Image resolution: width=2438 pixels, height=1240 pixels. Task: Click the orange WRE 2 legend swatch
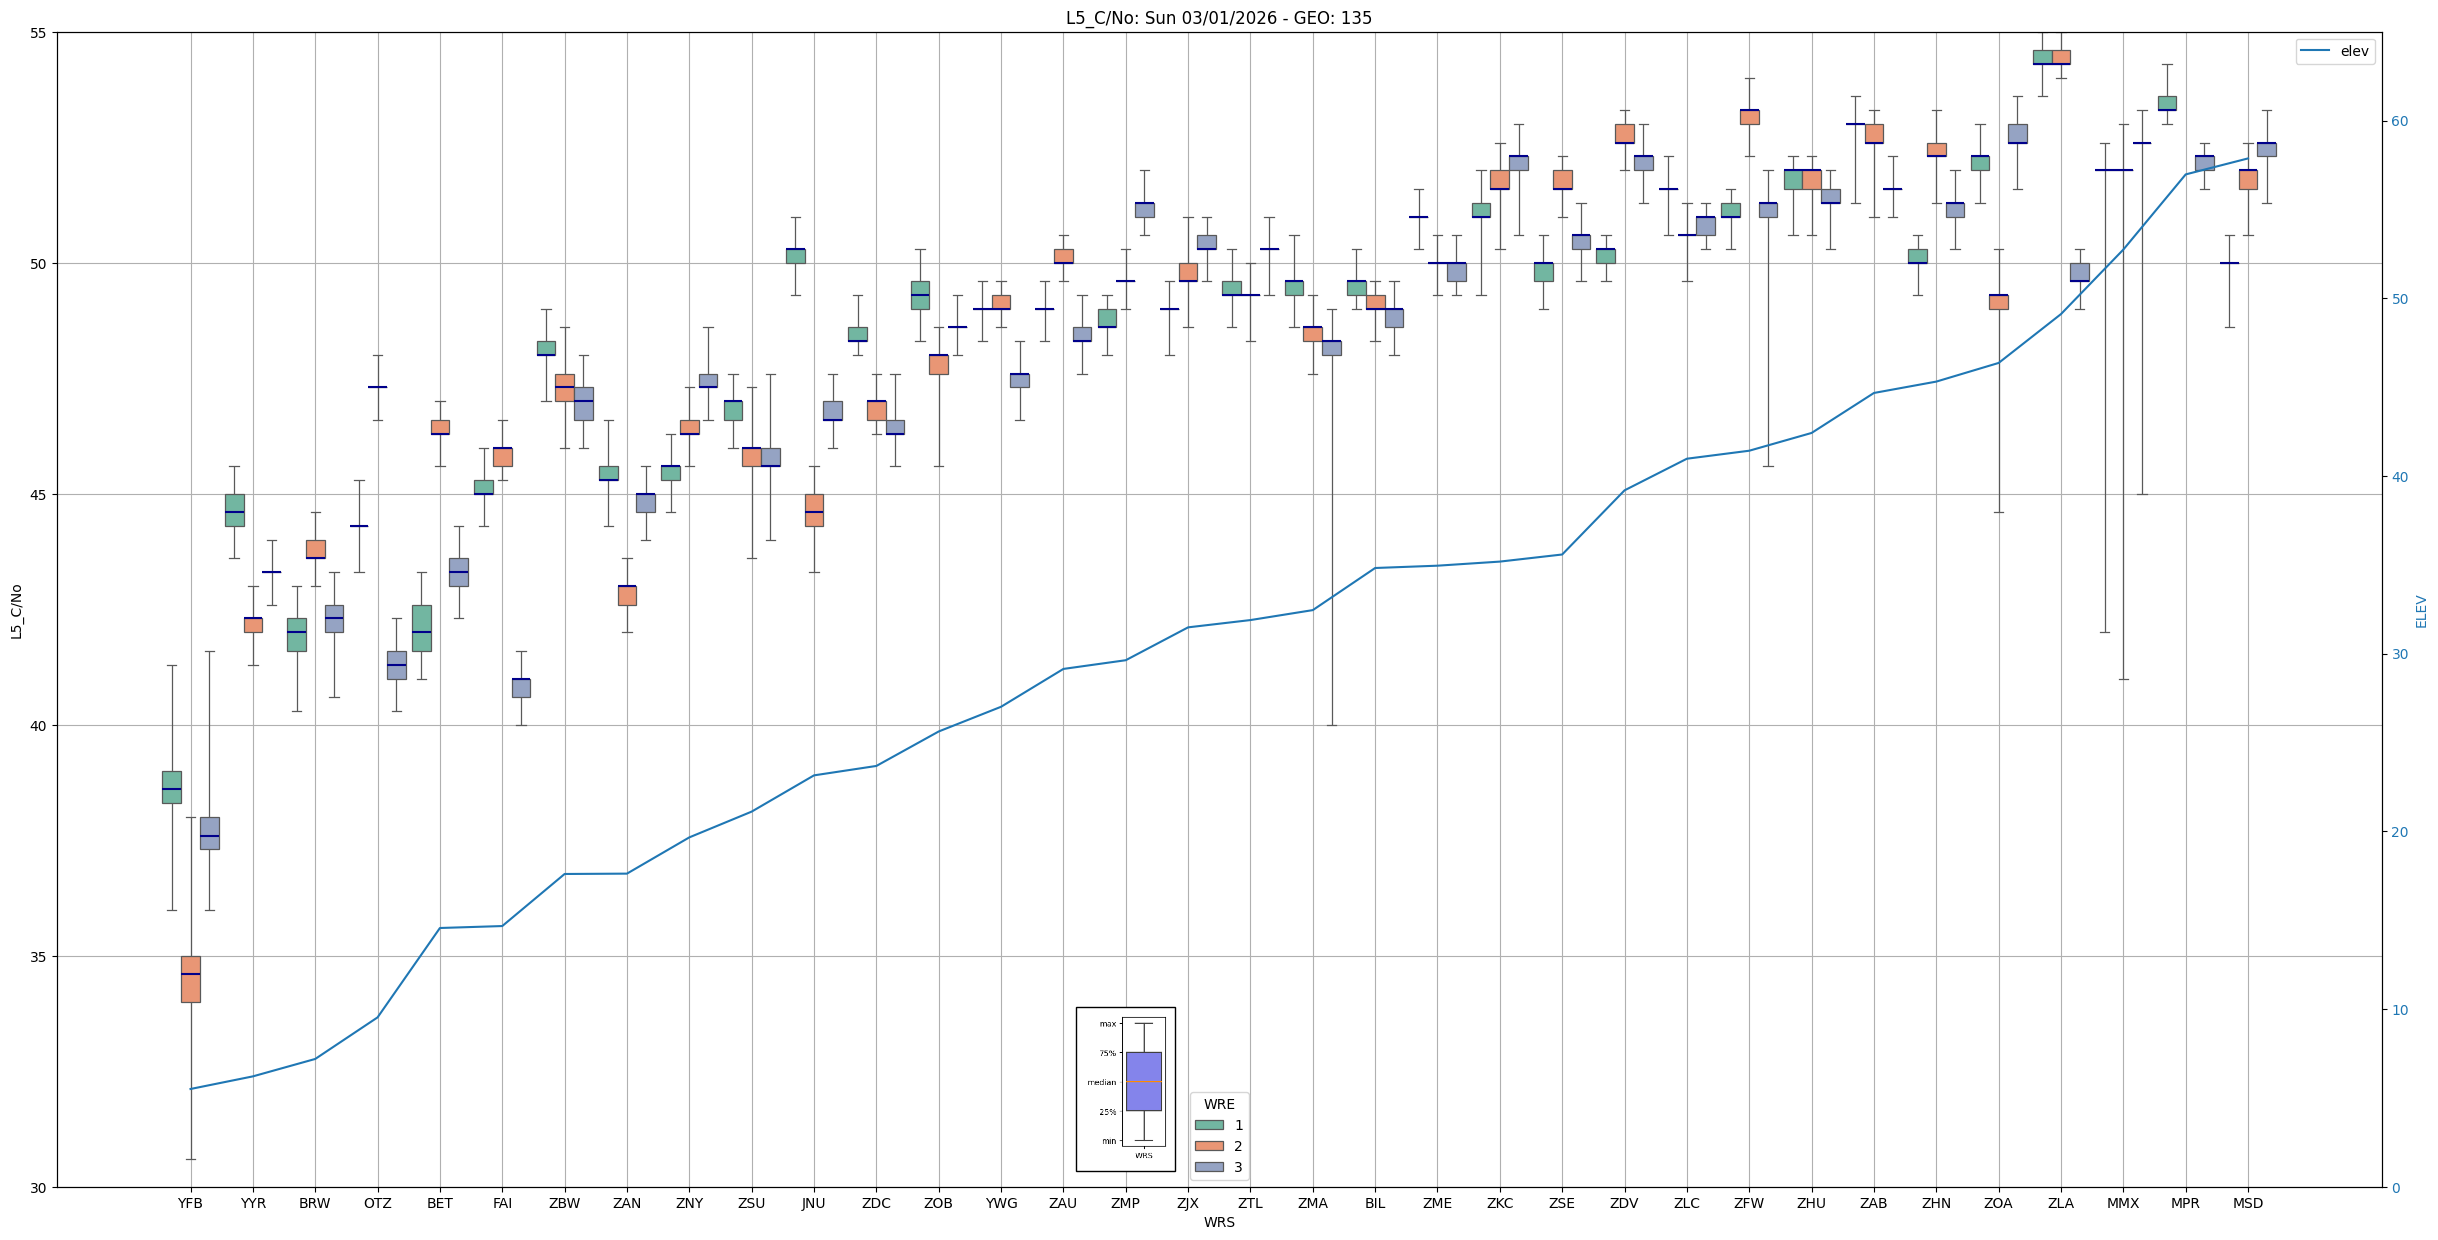[1209, 1146]
